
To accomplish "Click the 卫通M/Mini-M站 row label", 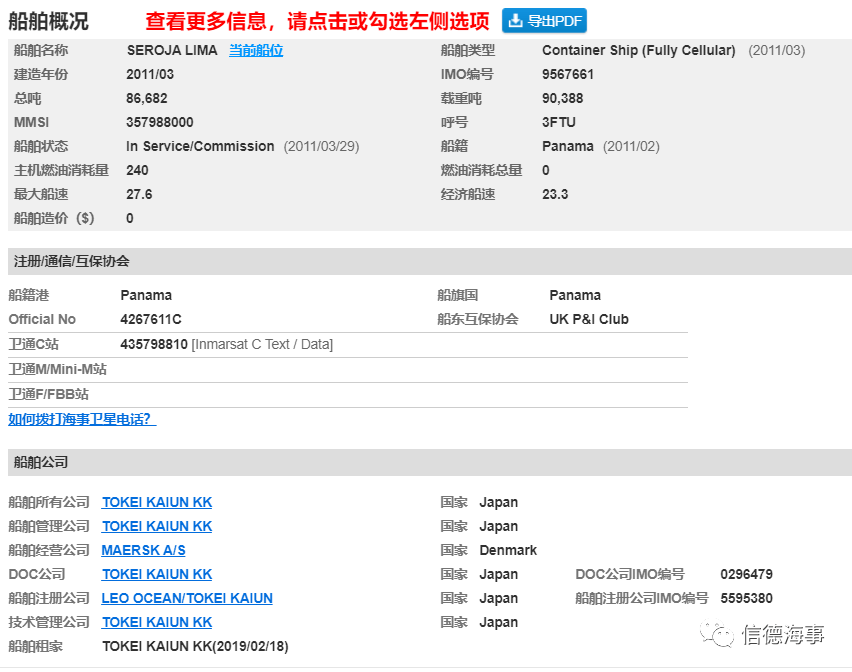I will click(58, 369).
